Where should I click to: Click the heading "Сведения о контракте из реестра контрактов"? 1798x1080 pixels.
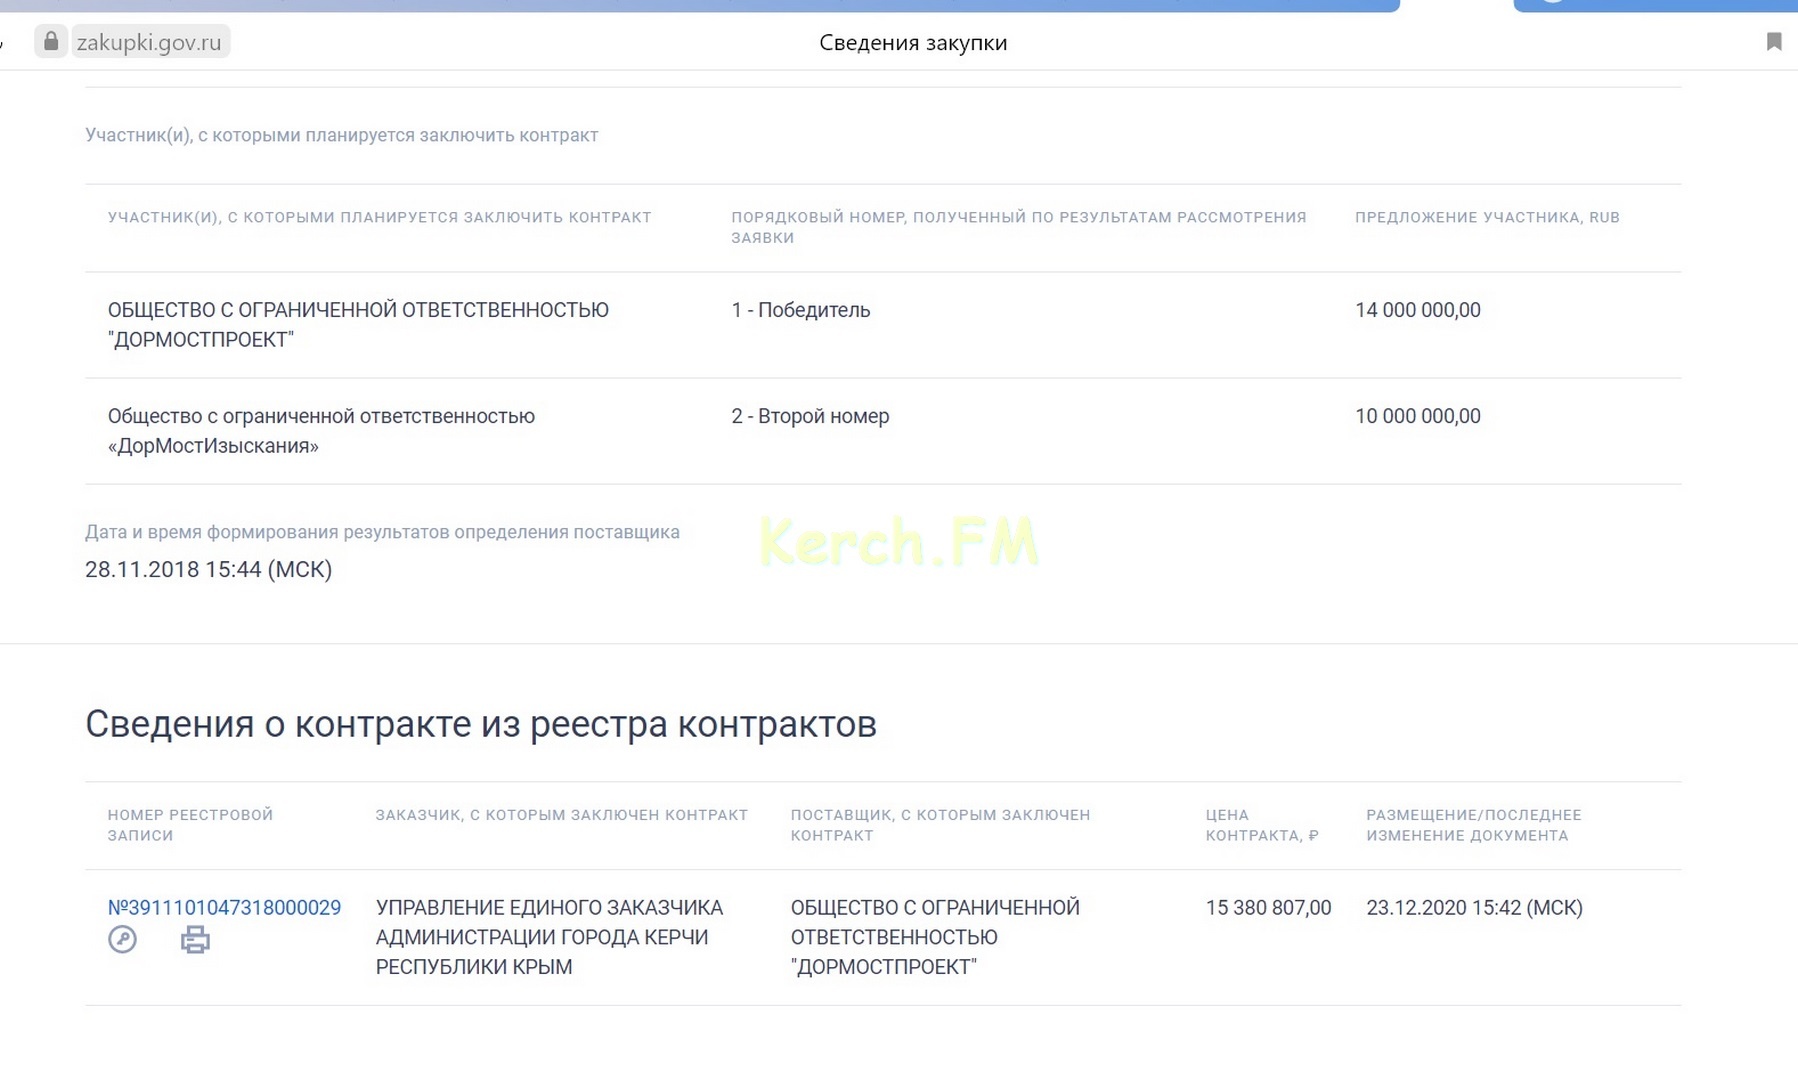(x=481, y=724)
